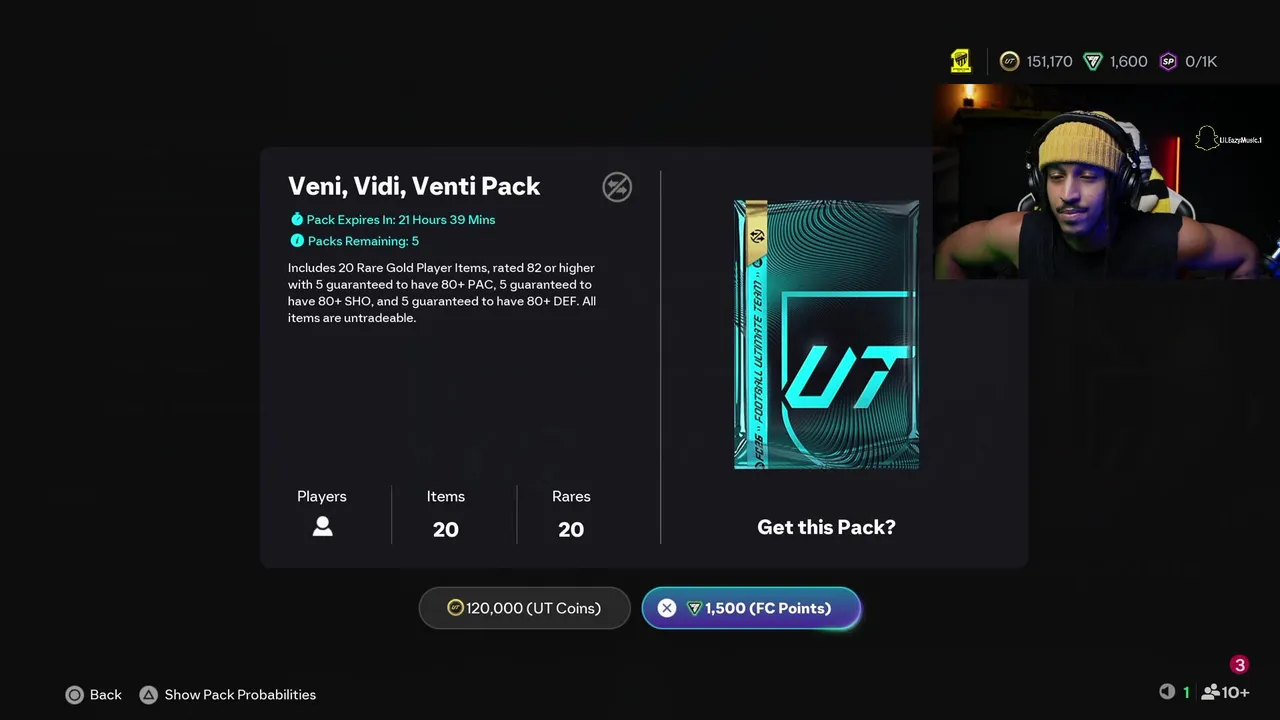Image resolution: width=1280 pixels, height=720 pixels.
Task: Click the Items count of 20
Action: click(446, 530)
